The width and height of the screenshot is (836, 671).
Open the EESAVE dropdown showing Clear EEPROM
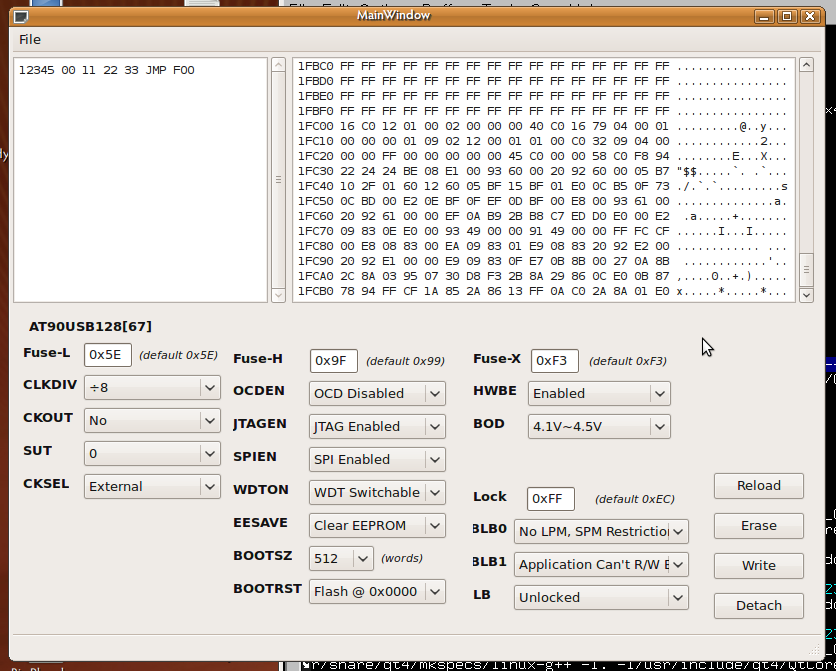point(377,526)
